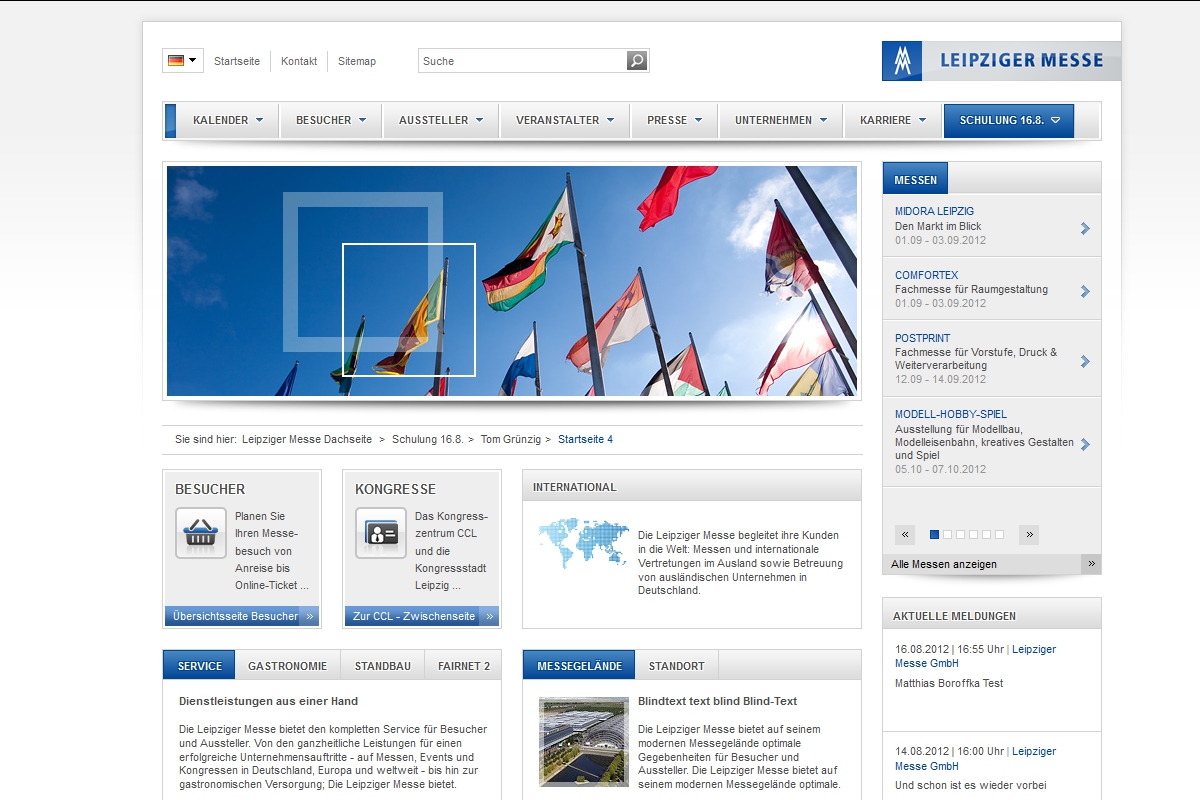Switch to the Fairnet 2 tab

[x=463, y=665]
